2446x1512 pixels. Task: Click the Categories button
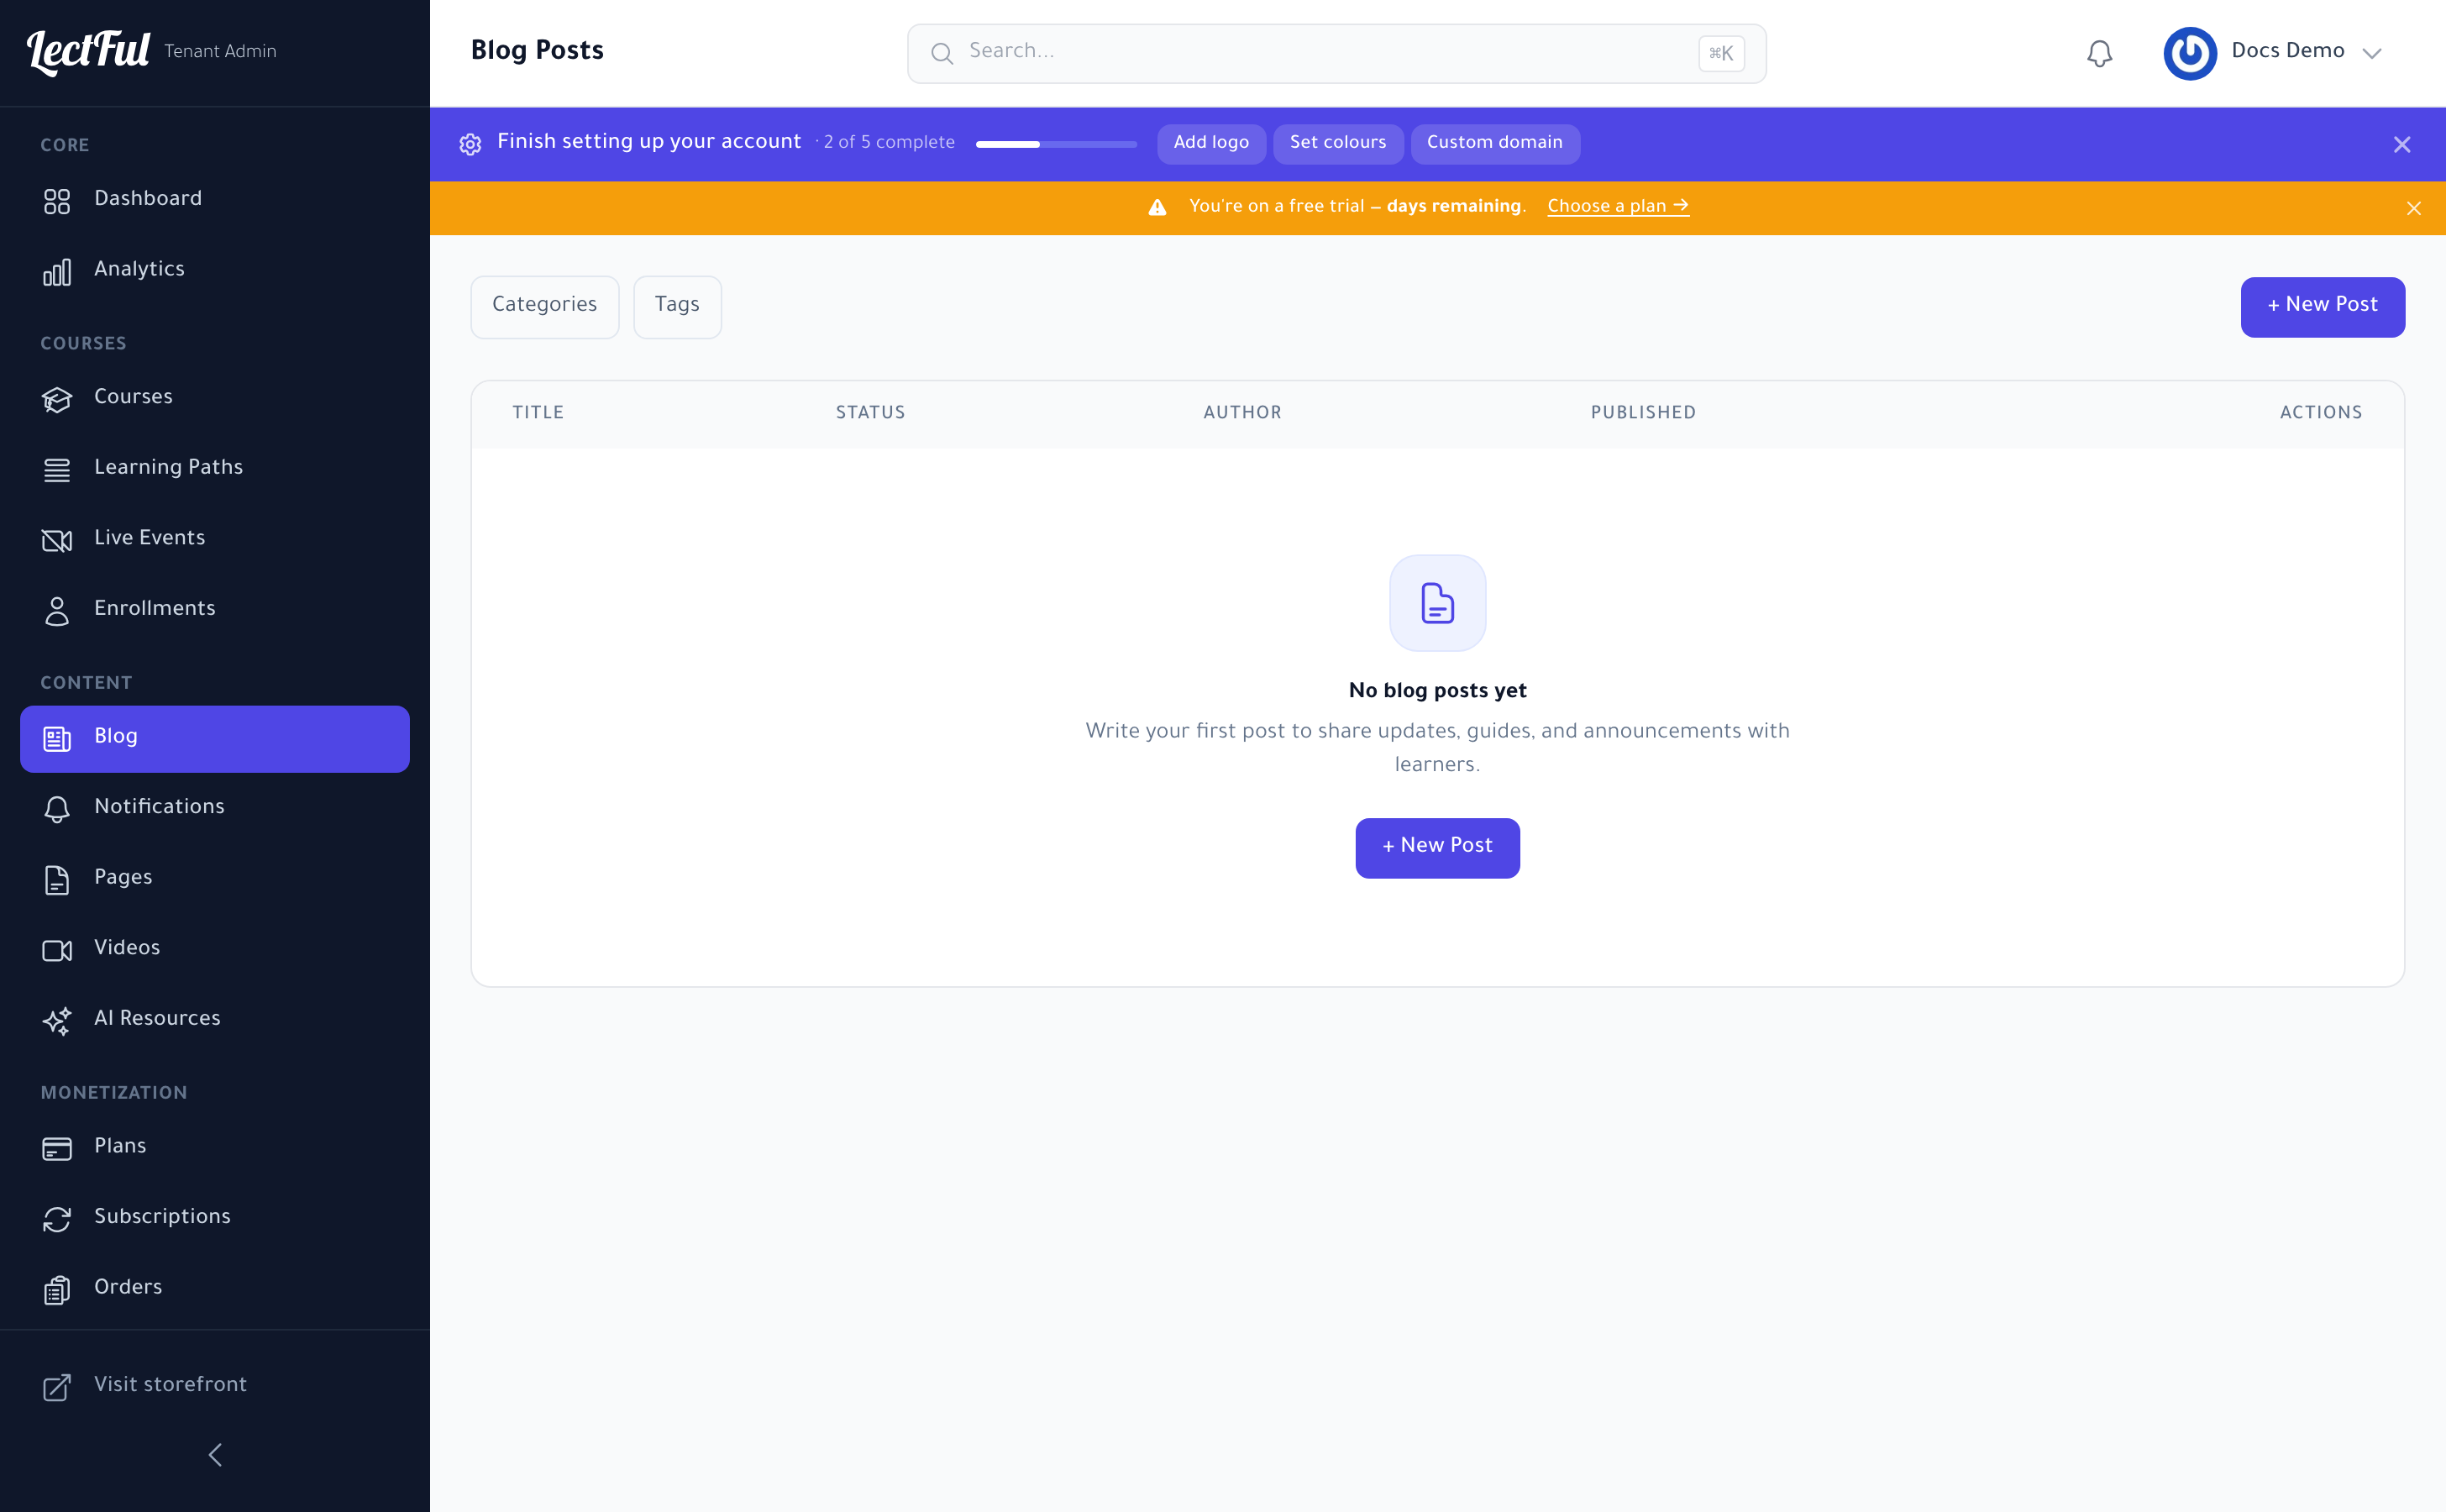point(545,307)
